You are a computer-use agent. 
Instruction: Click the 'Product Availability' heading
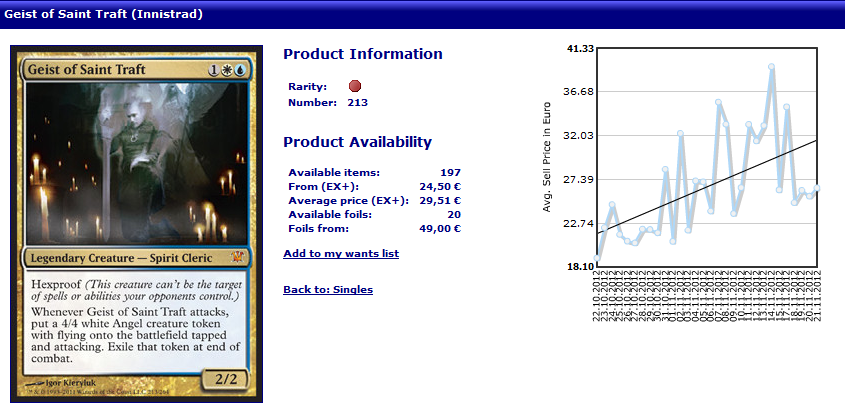pos(358,142)
